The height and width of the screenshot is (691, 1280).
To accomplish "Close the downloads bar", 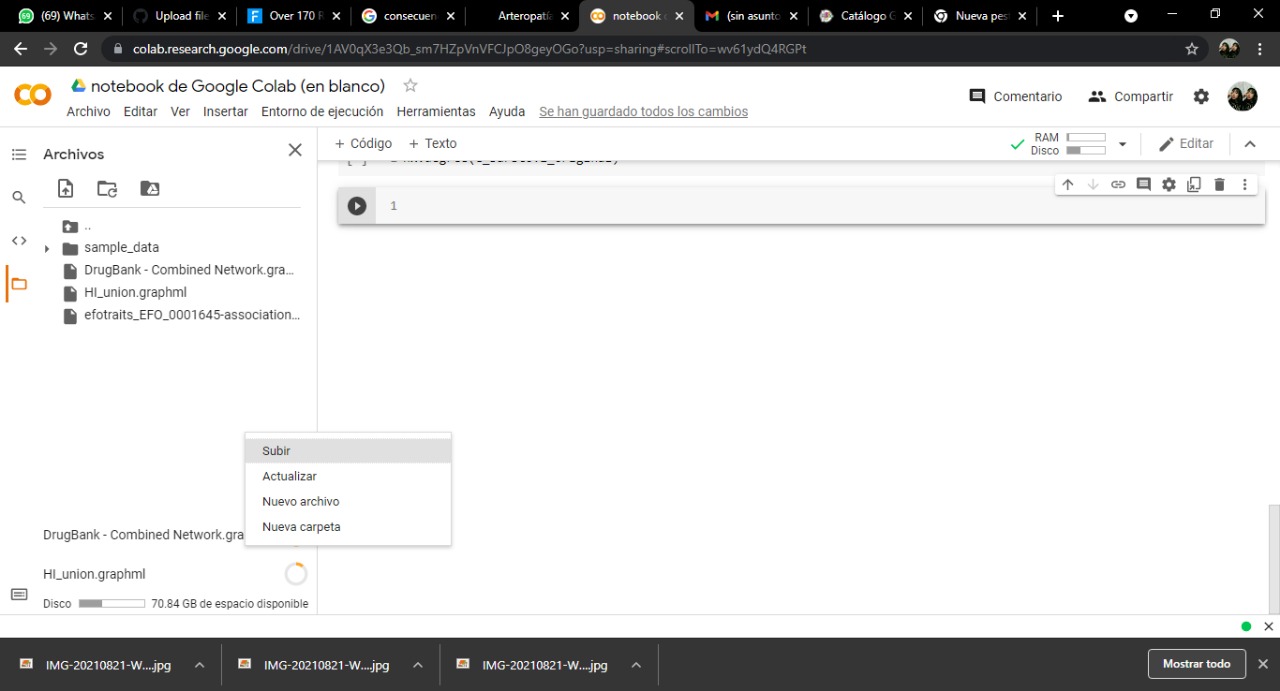I will [1263, 664].
